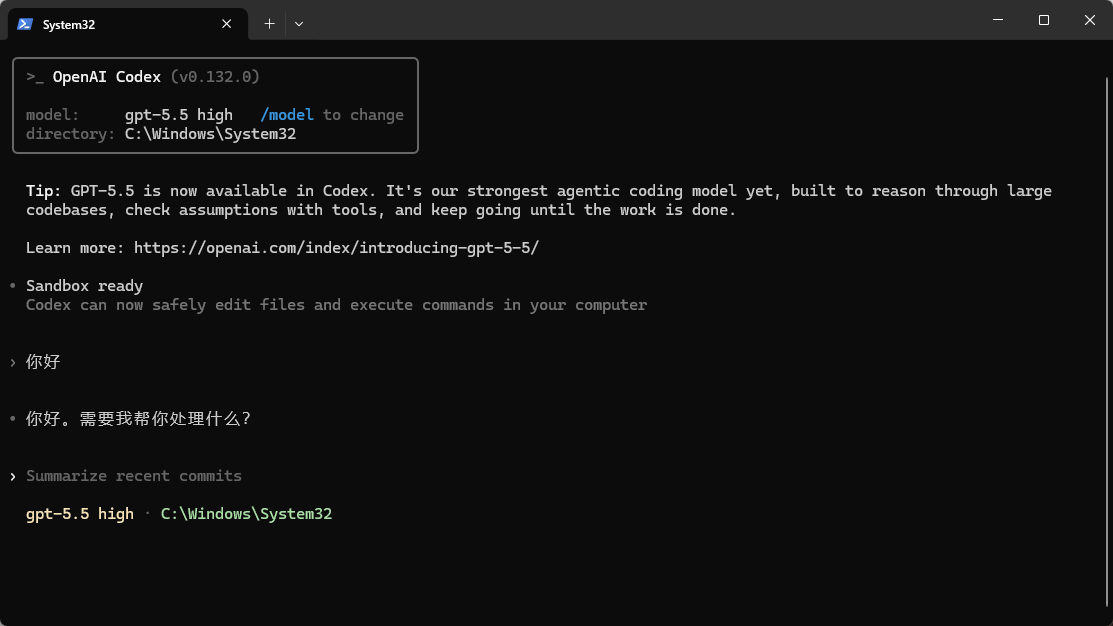Click the status line gpt-5.5 high

coord(80,514)
